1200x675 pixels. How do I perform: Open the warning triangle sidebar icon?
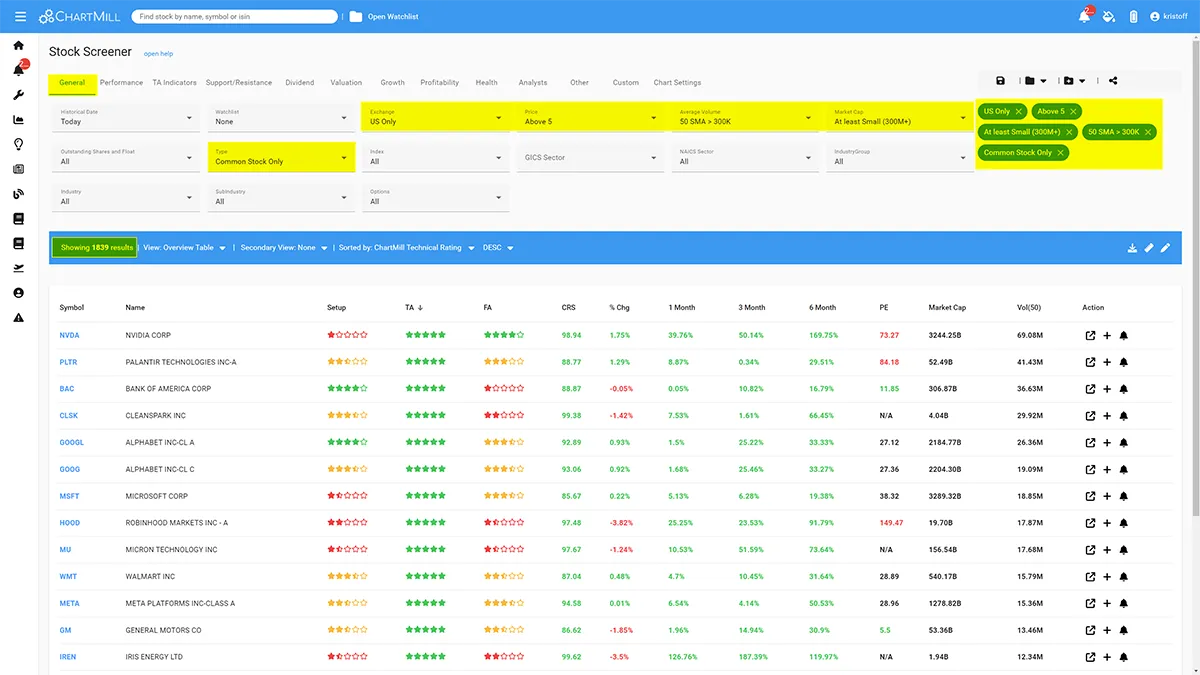coord(19,317)
